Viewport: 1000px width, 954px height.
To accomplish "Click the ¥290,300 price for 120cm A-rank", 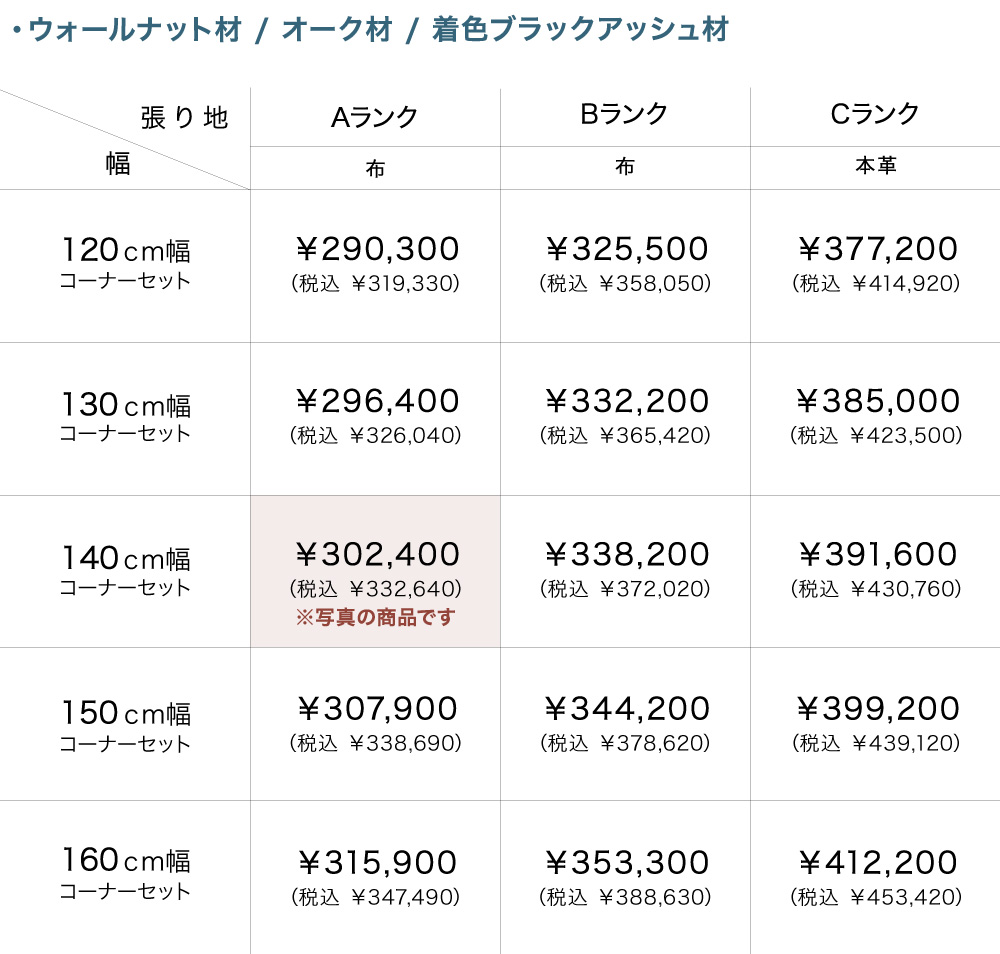I will (377, 249).
